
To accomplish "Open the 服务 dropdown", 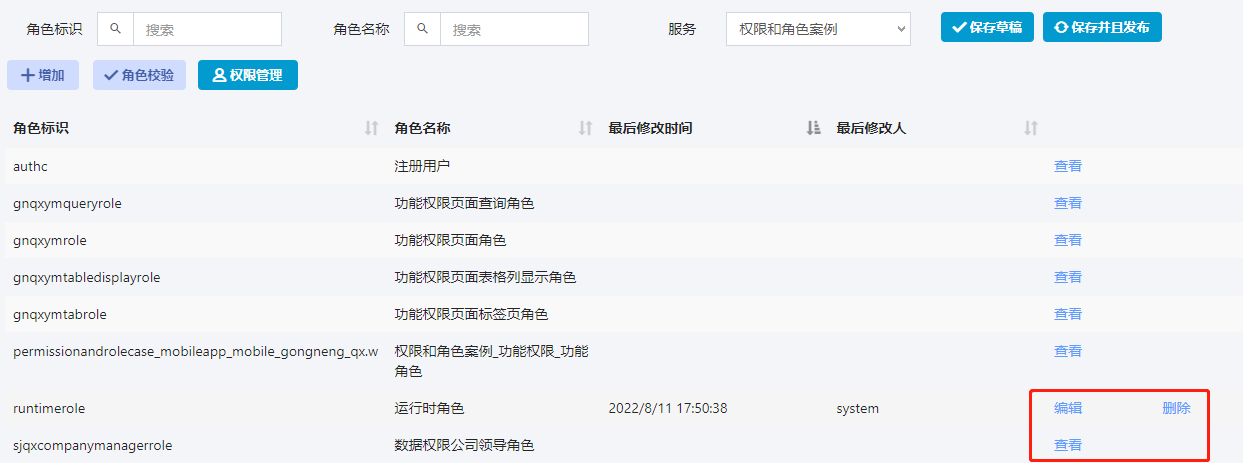I will click(817, 29).
